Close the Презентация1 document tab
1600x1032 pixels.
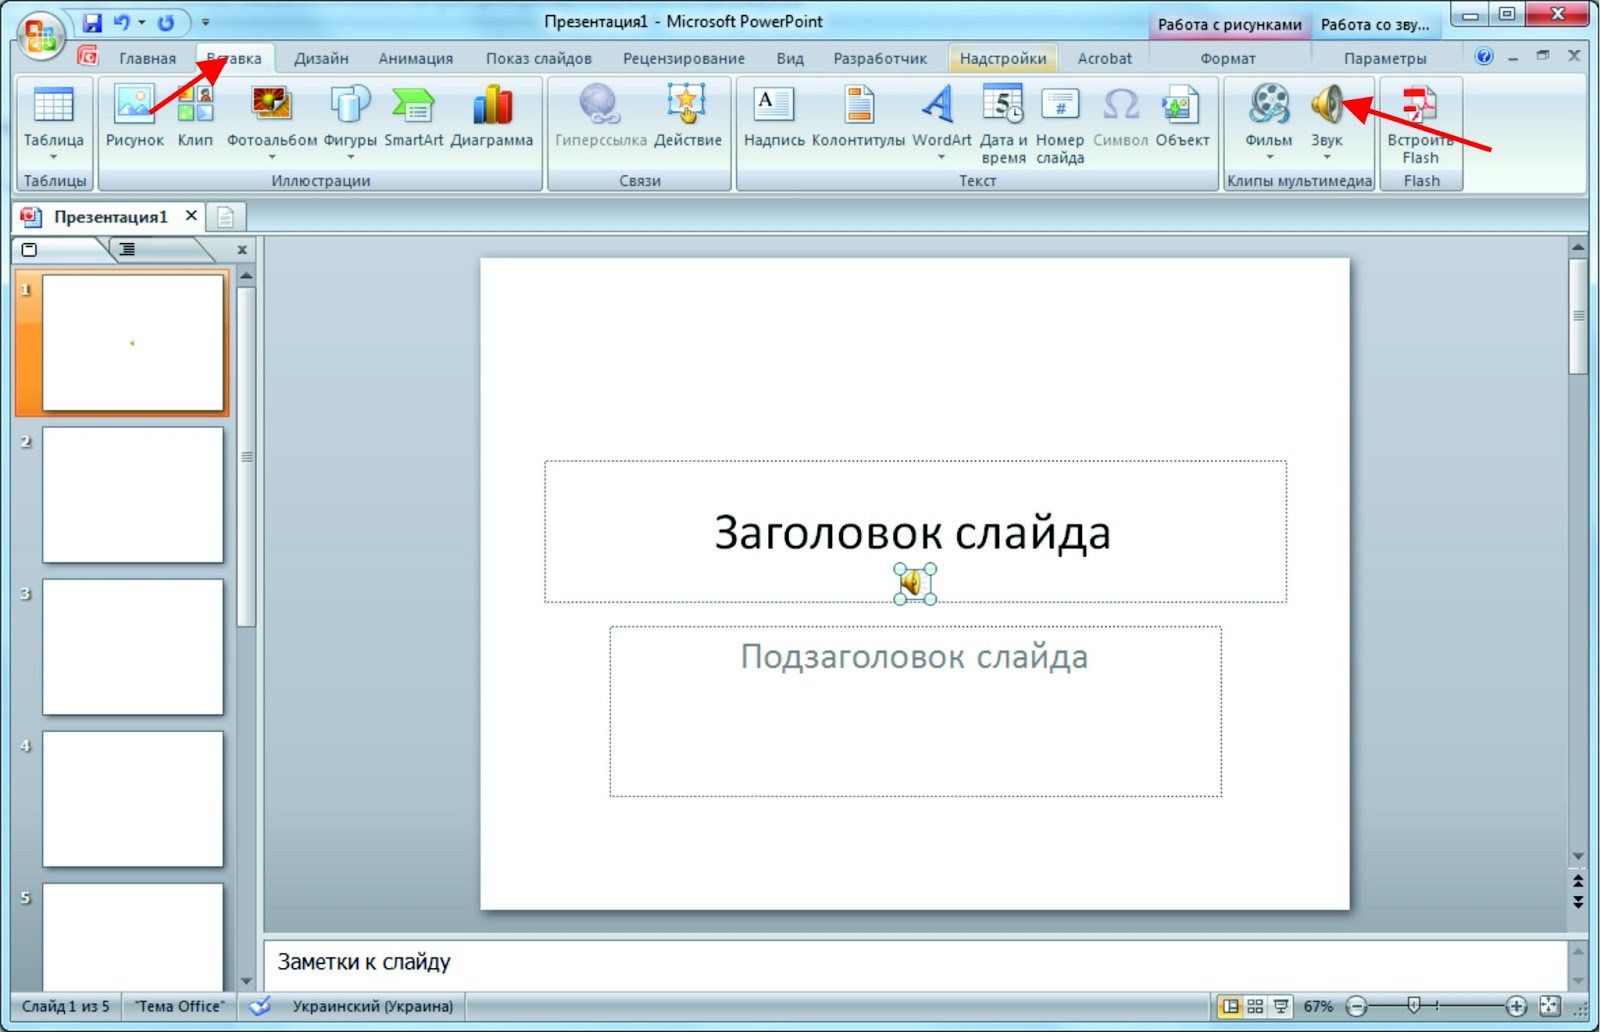coord(191,215)
